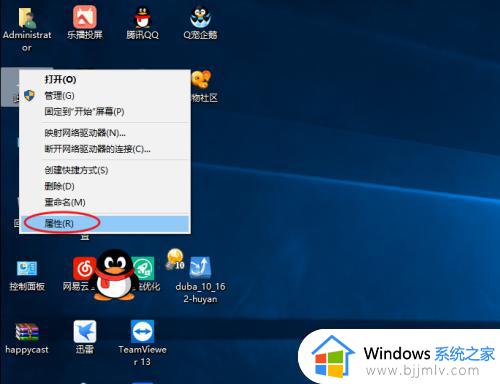Choose 管理(G) in the context menu

click(105, 96)
